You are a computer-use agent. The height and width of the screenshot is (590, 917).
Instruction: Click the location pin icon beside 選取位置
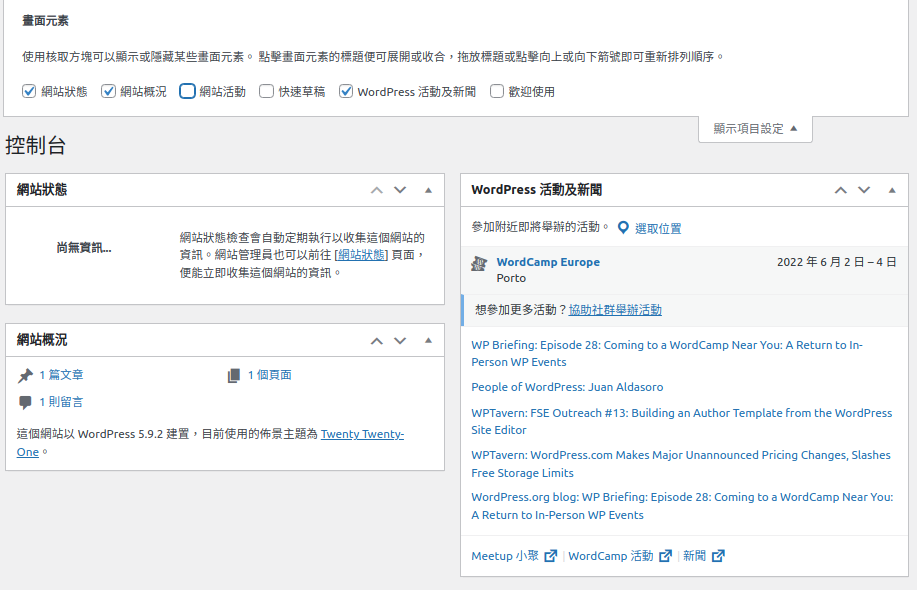(x=623, y=228)
